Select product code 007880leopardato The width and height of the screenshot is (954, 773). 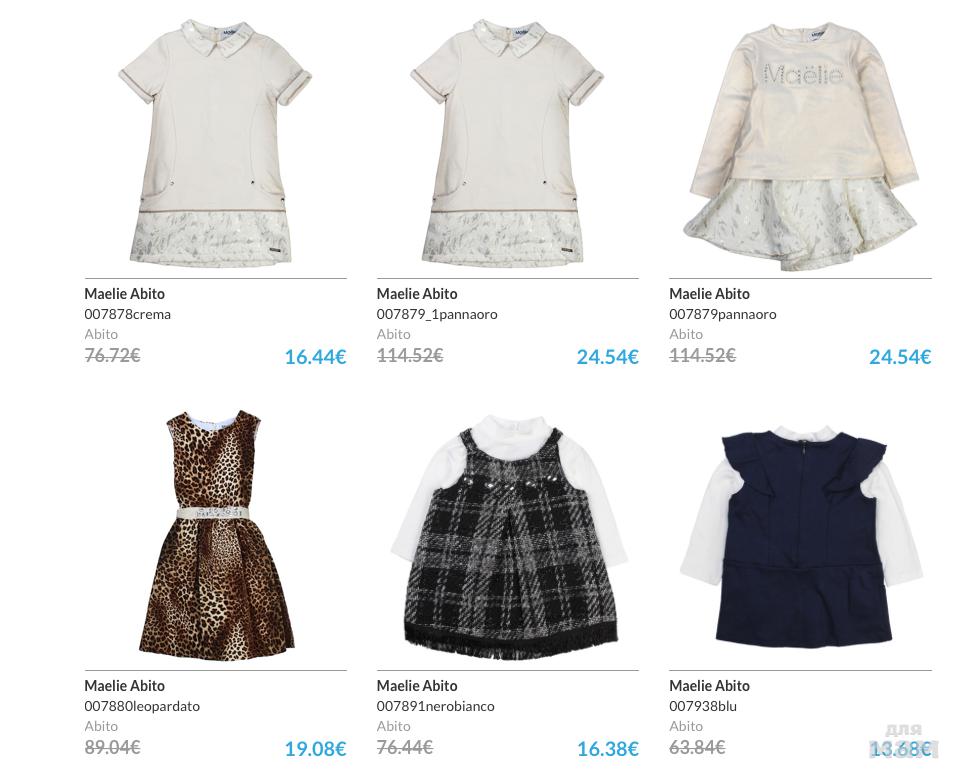(x=142, y=706)
